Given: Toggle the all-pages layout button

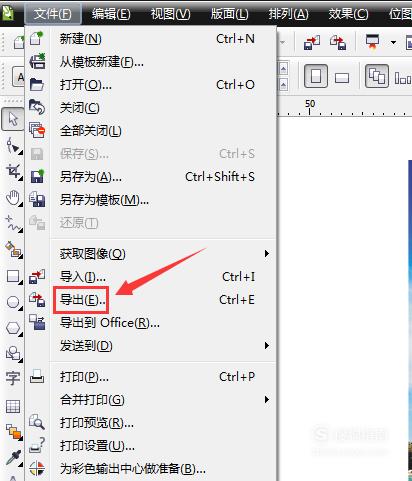Looking at the screenshot, I should (377, 76).
